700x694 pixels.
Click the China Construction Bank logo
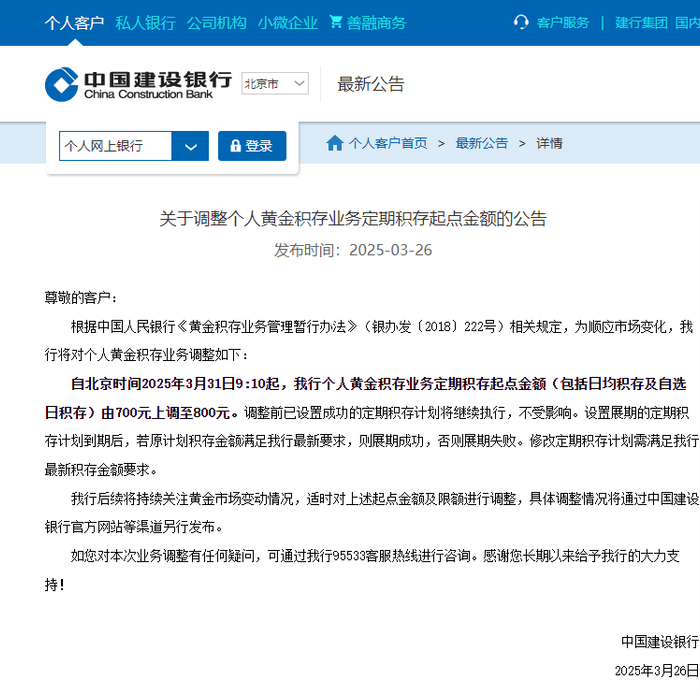click(x=138, y=84)
